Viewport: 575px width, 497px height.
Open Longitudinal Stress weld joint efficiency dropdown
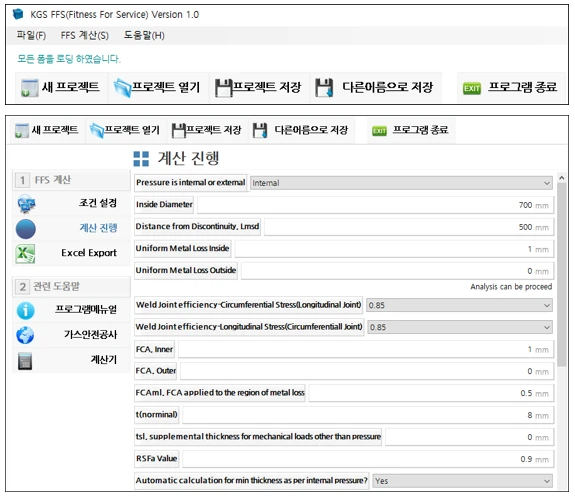click(x=460, y=327)
